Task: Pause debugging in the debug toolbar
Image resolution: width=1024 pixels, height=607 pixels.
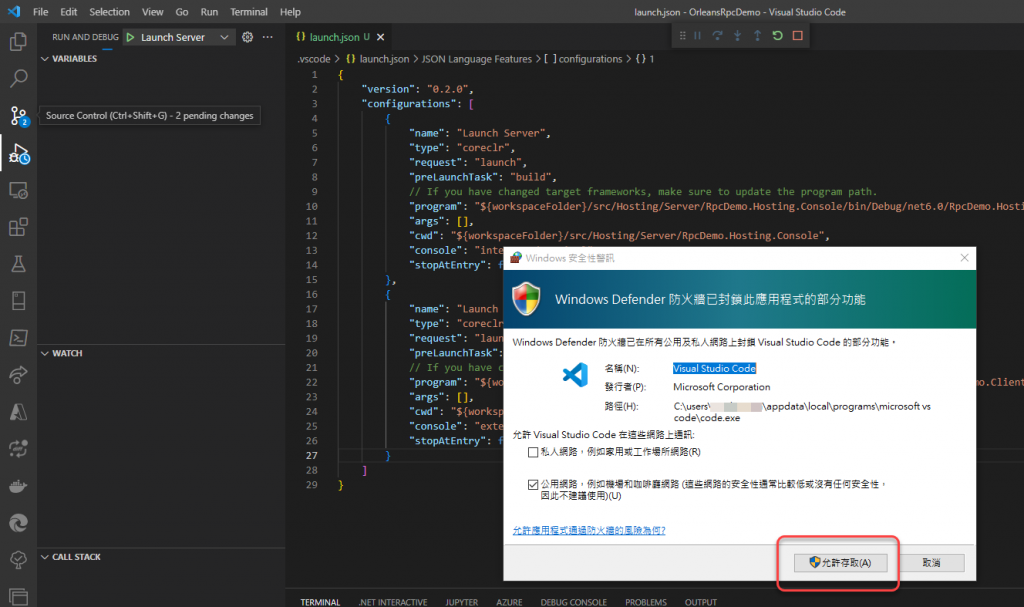Action: click(x=697, y=36)
